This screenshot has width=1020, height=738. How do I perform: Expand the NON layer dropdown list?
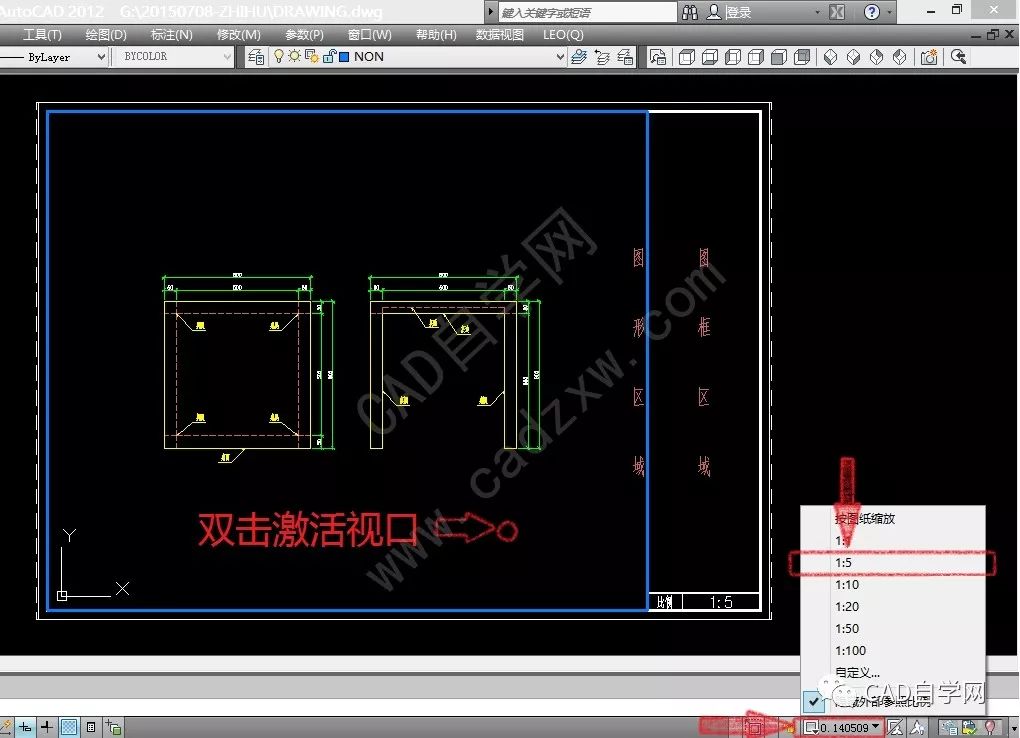[560, 57]
